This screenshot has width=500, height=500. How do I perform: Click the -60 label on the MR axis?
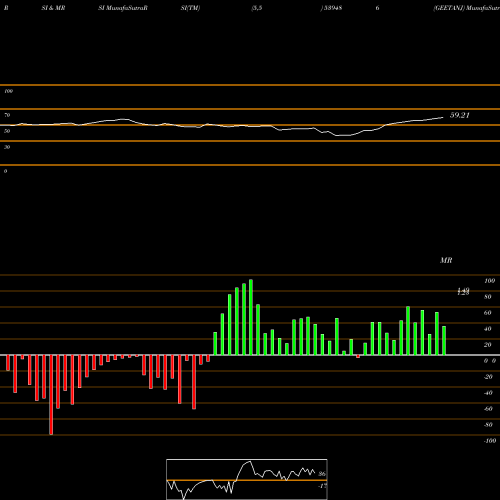click(x=488, y=409)
